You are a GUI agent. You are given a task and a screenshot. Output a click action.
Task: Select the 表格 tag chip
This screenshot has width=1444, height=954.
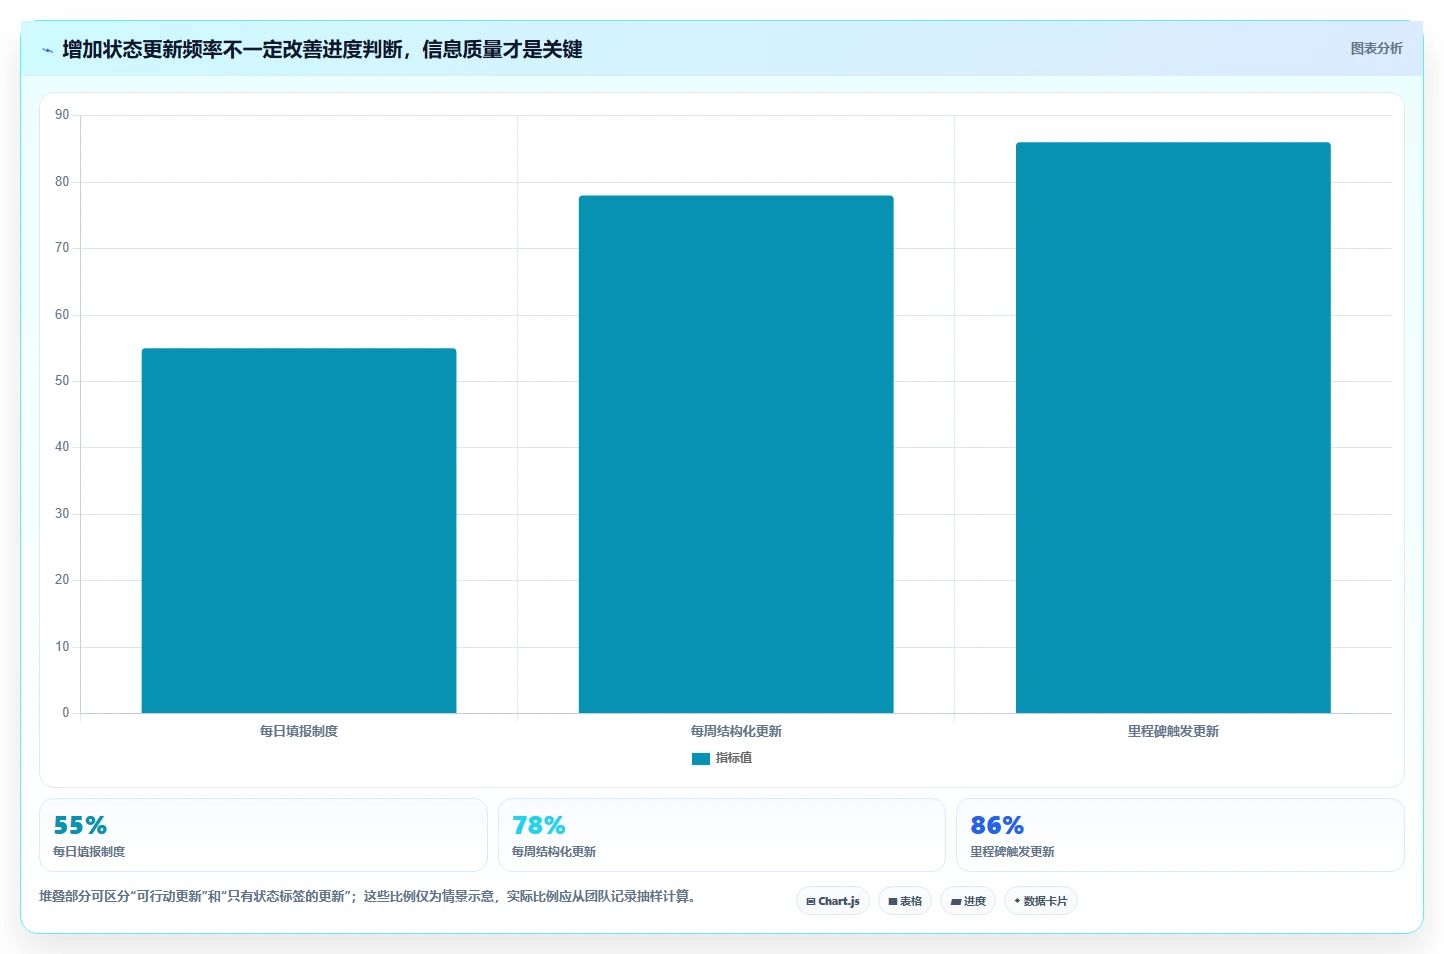click(x=905, y=901)
